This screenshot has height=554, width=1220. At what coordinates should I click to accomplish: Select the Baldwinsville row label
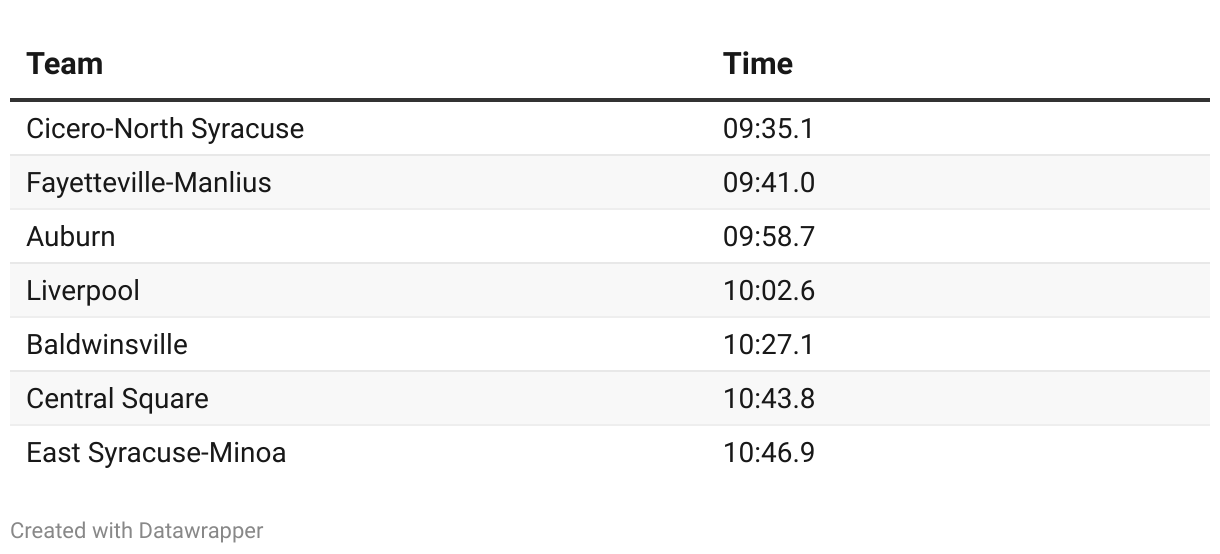pos(107,345)
